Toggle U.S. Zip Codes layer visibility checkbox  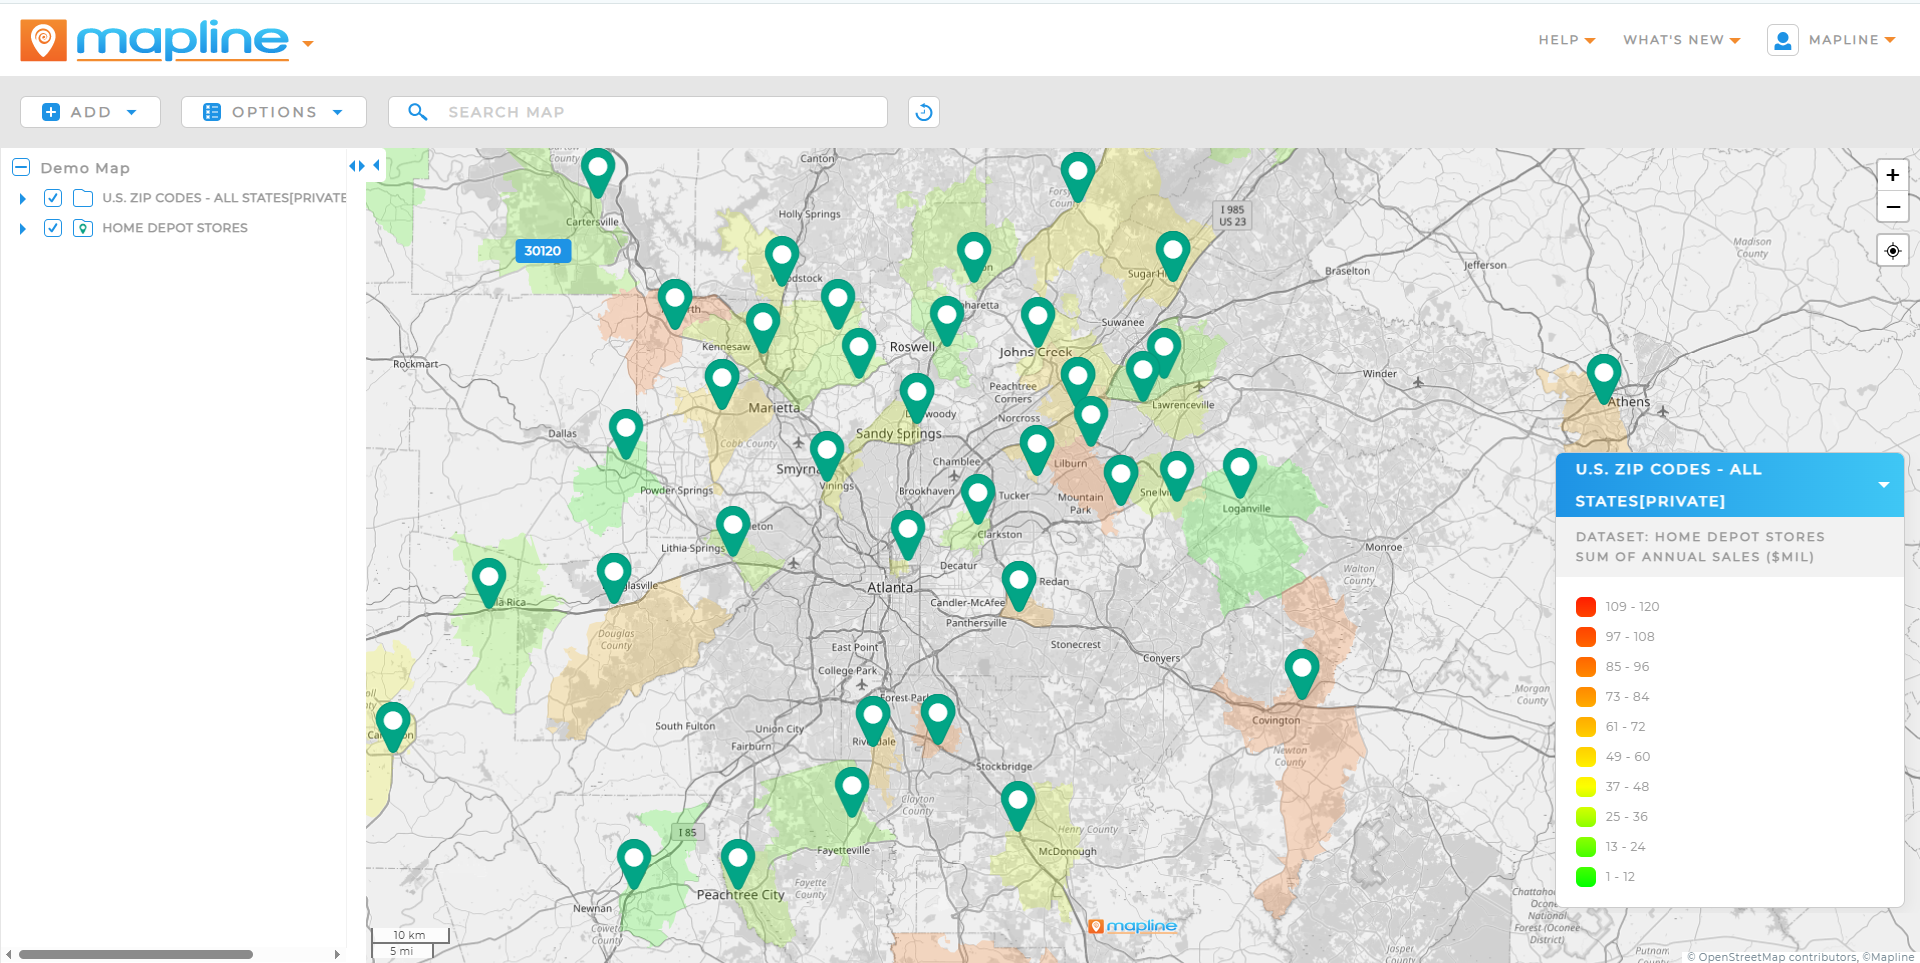[53, 198]
